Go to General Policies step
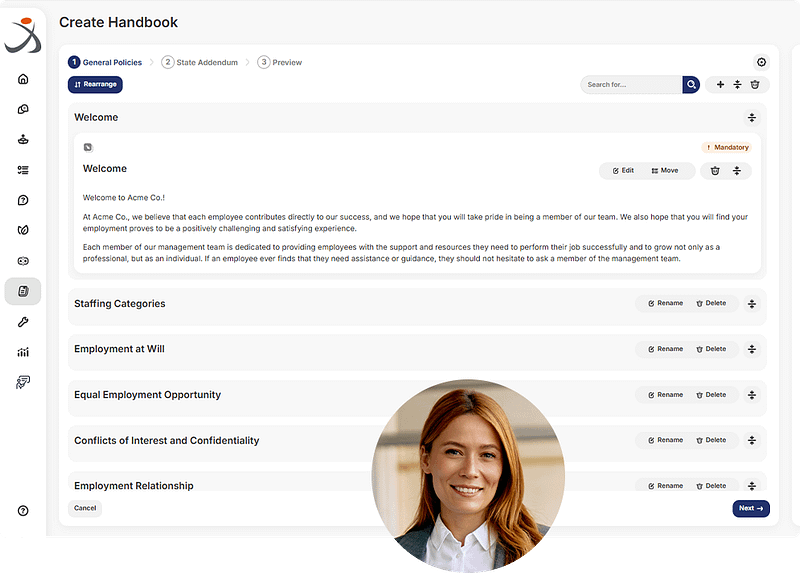Viewport: 800px width, 573px height. (x=105, y=62)
